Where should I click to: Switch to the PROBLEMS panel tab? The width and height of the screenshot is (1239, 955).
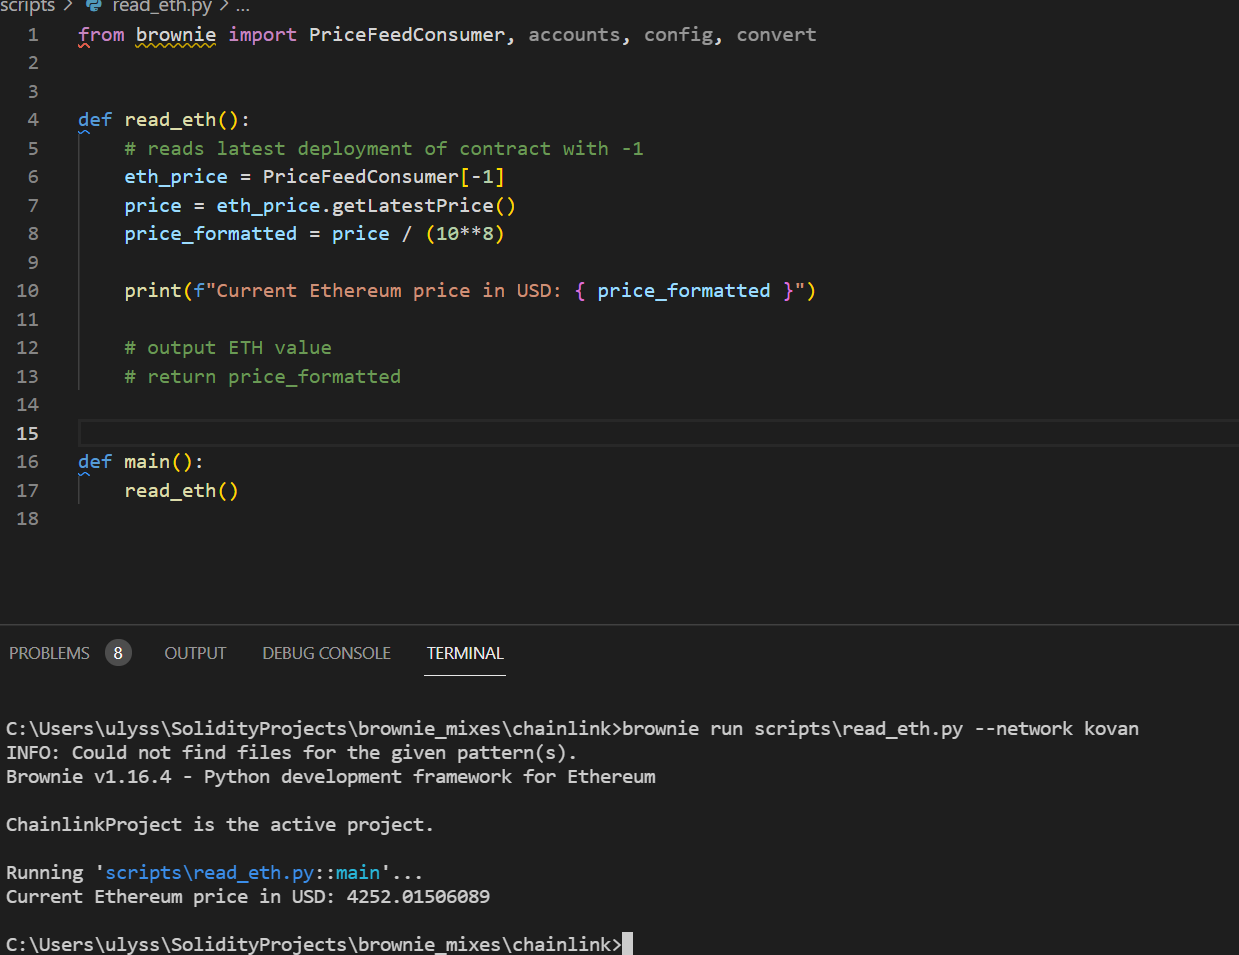point(49,653)
